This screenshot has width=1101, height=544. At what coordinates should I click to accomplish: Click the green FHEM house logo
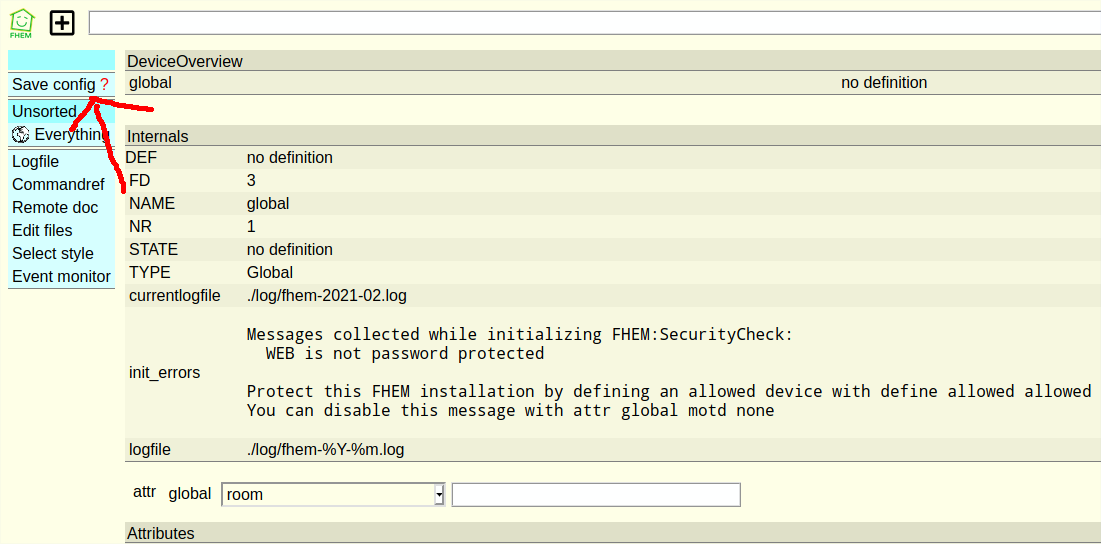click(x=21, y=22)
